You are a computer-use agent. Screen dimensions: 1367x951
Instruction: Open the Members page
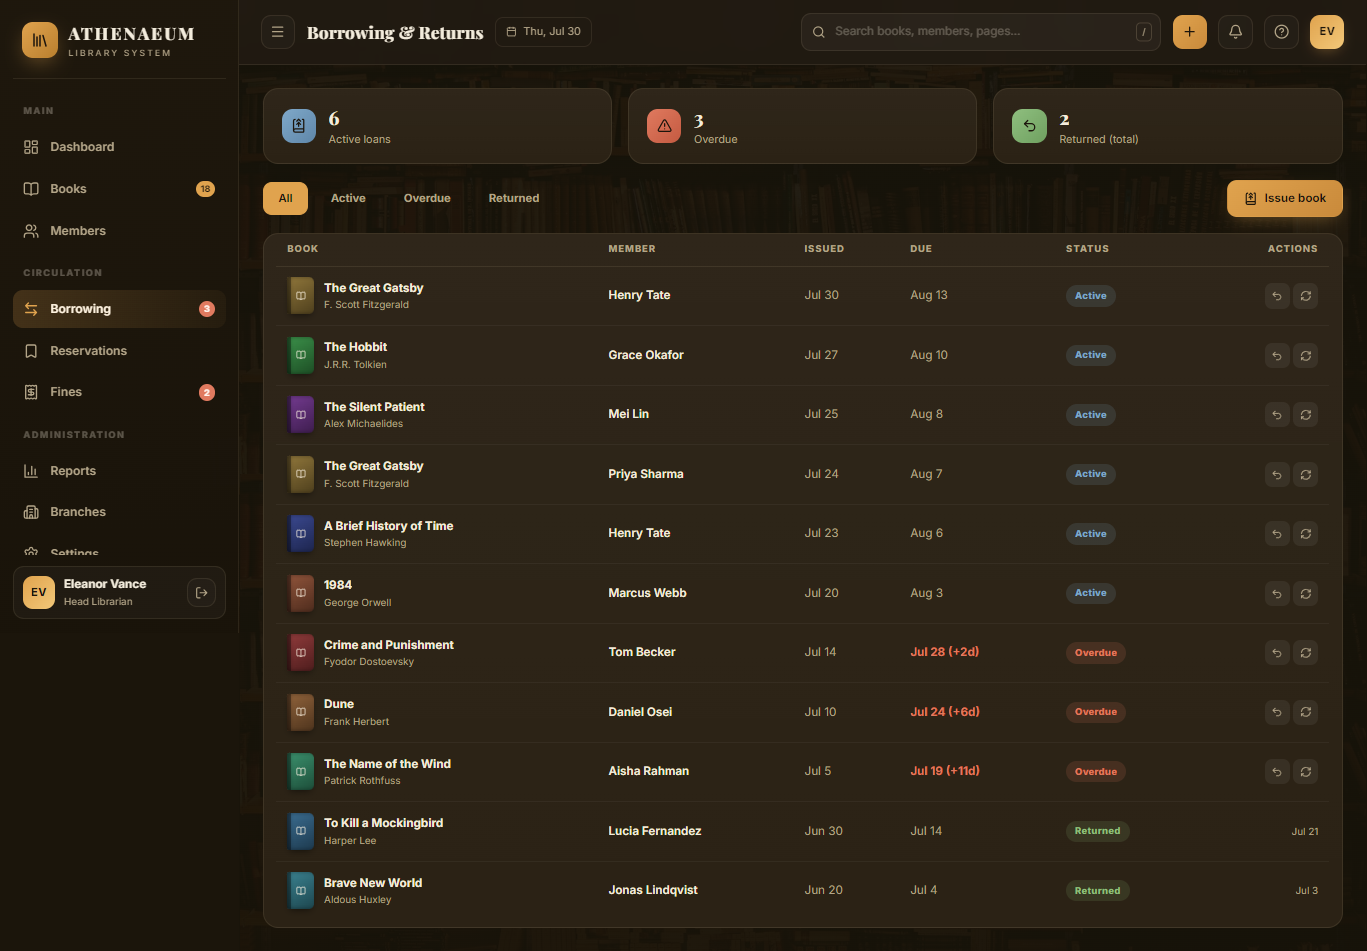[119, 231]
